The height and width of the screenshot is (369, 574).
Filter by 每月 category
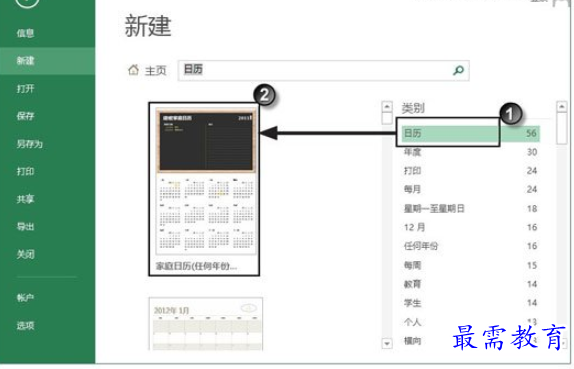coord(470,189)
